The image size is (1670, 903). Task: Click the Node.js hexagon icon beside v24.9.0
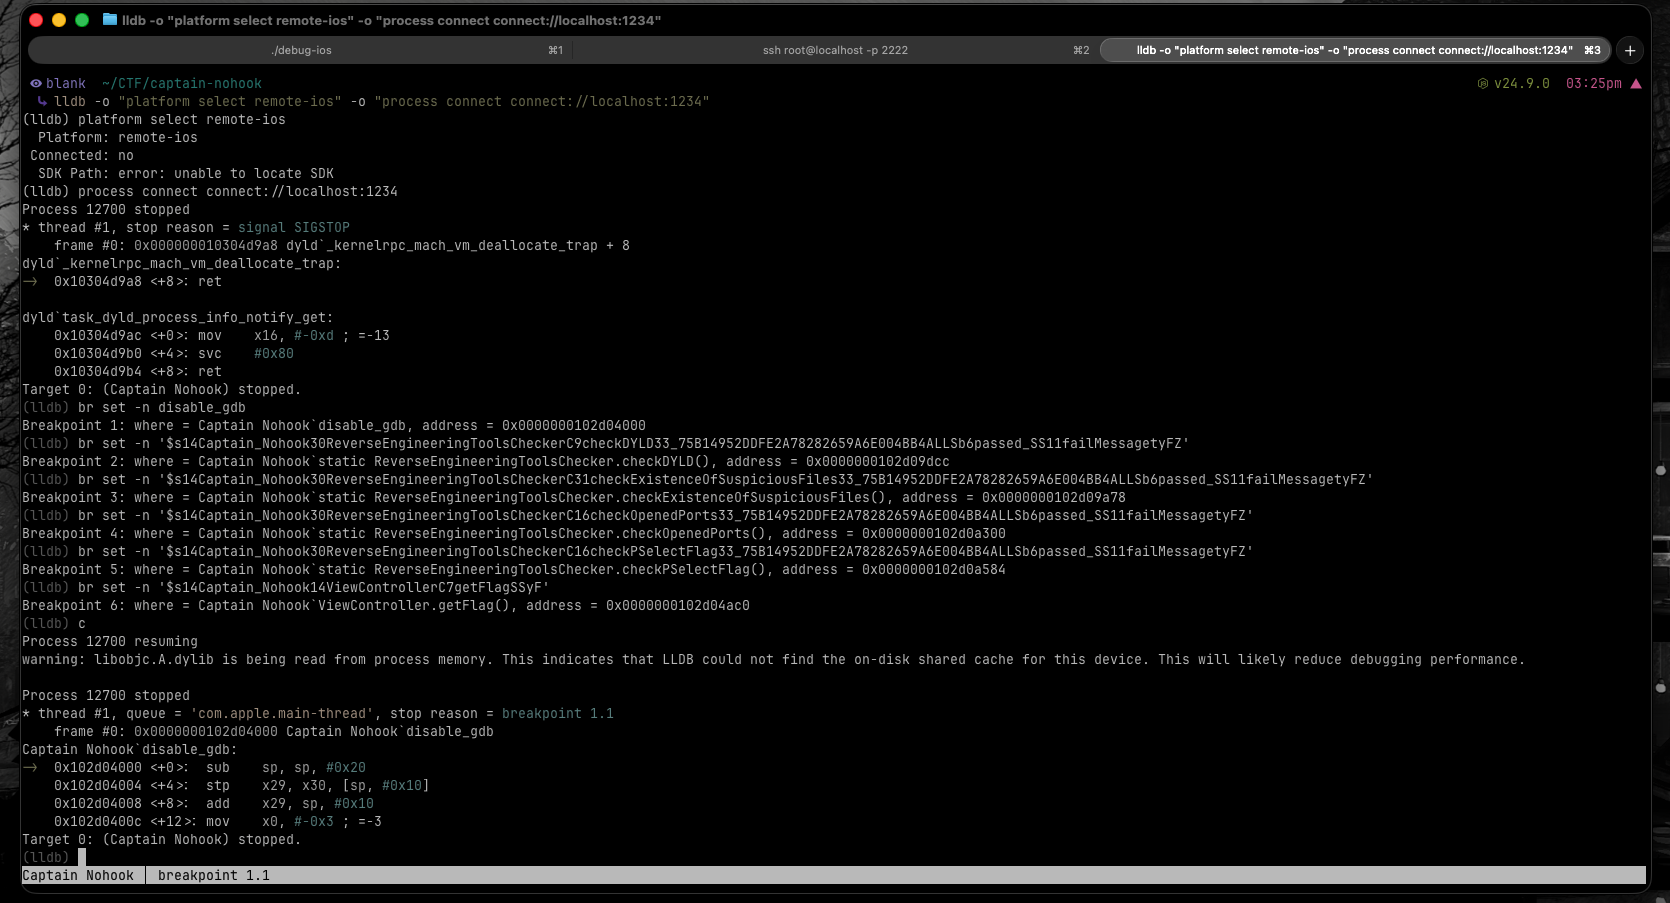(x=1483, y=84)
